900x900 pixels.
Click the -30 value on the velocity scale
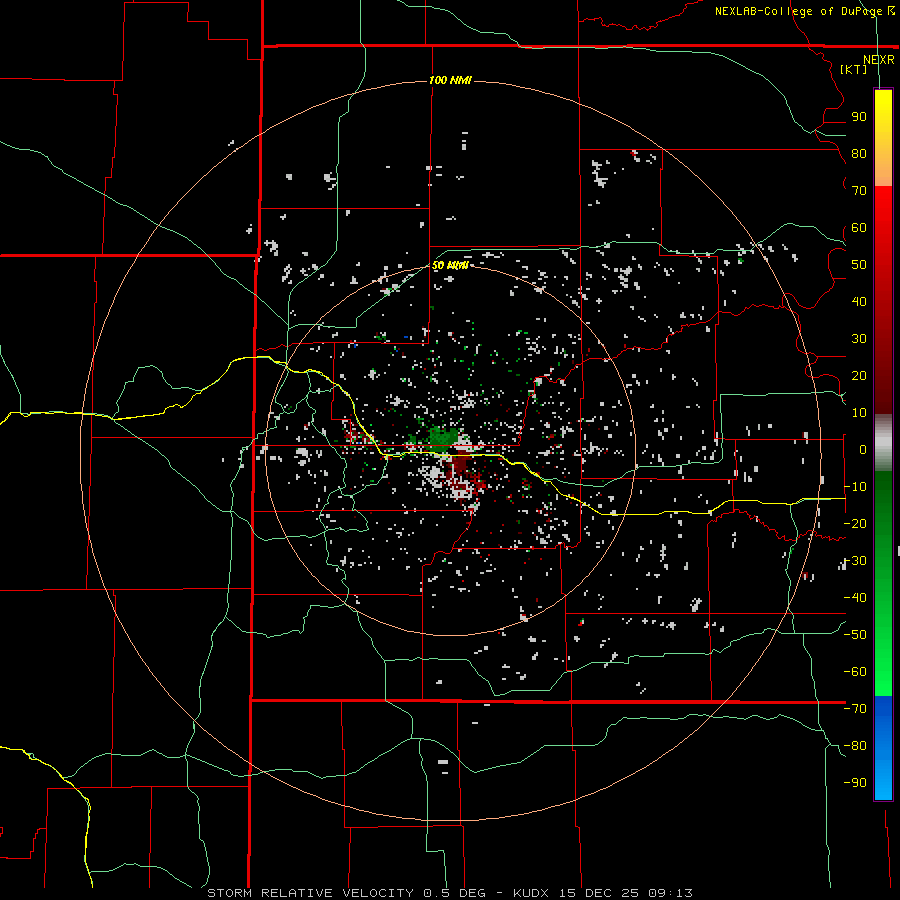[x=855, y=561]
